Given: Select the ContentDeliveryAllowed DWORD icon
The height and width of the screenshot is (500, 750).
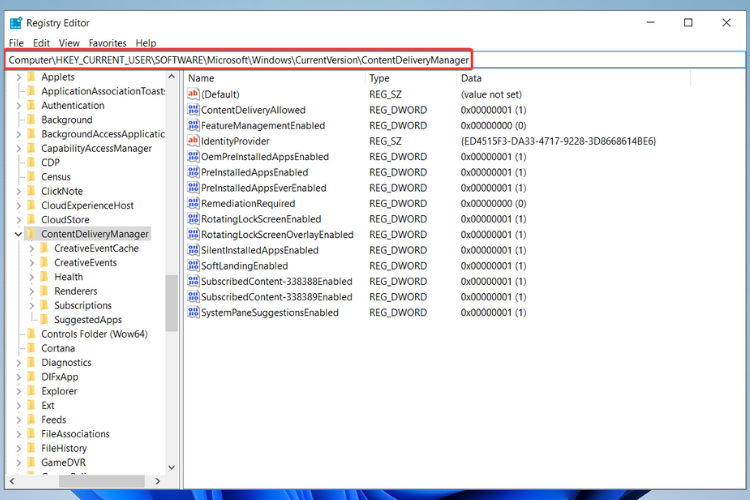Looking at the screenshot, I should point(193,110).
